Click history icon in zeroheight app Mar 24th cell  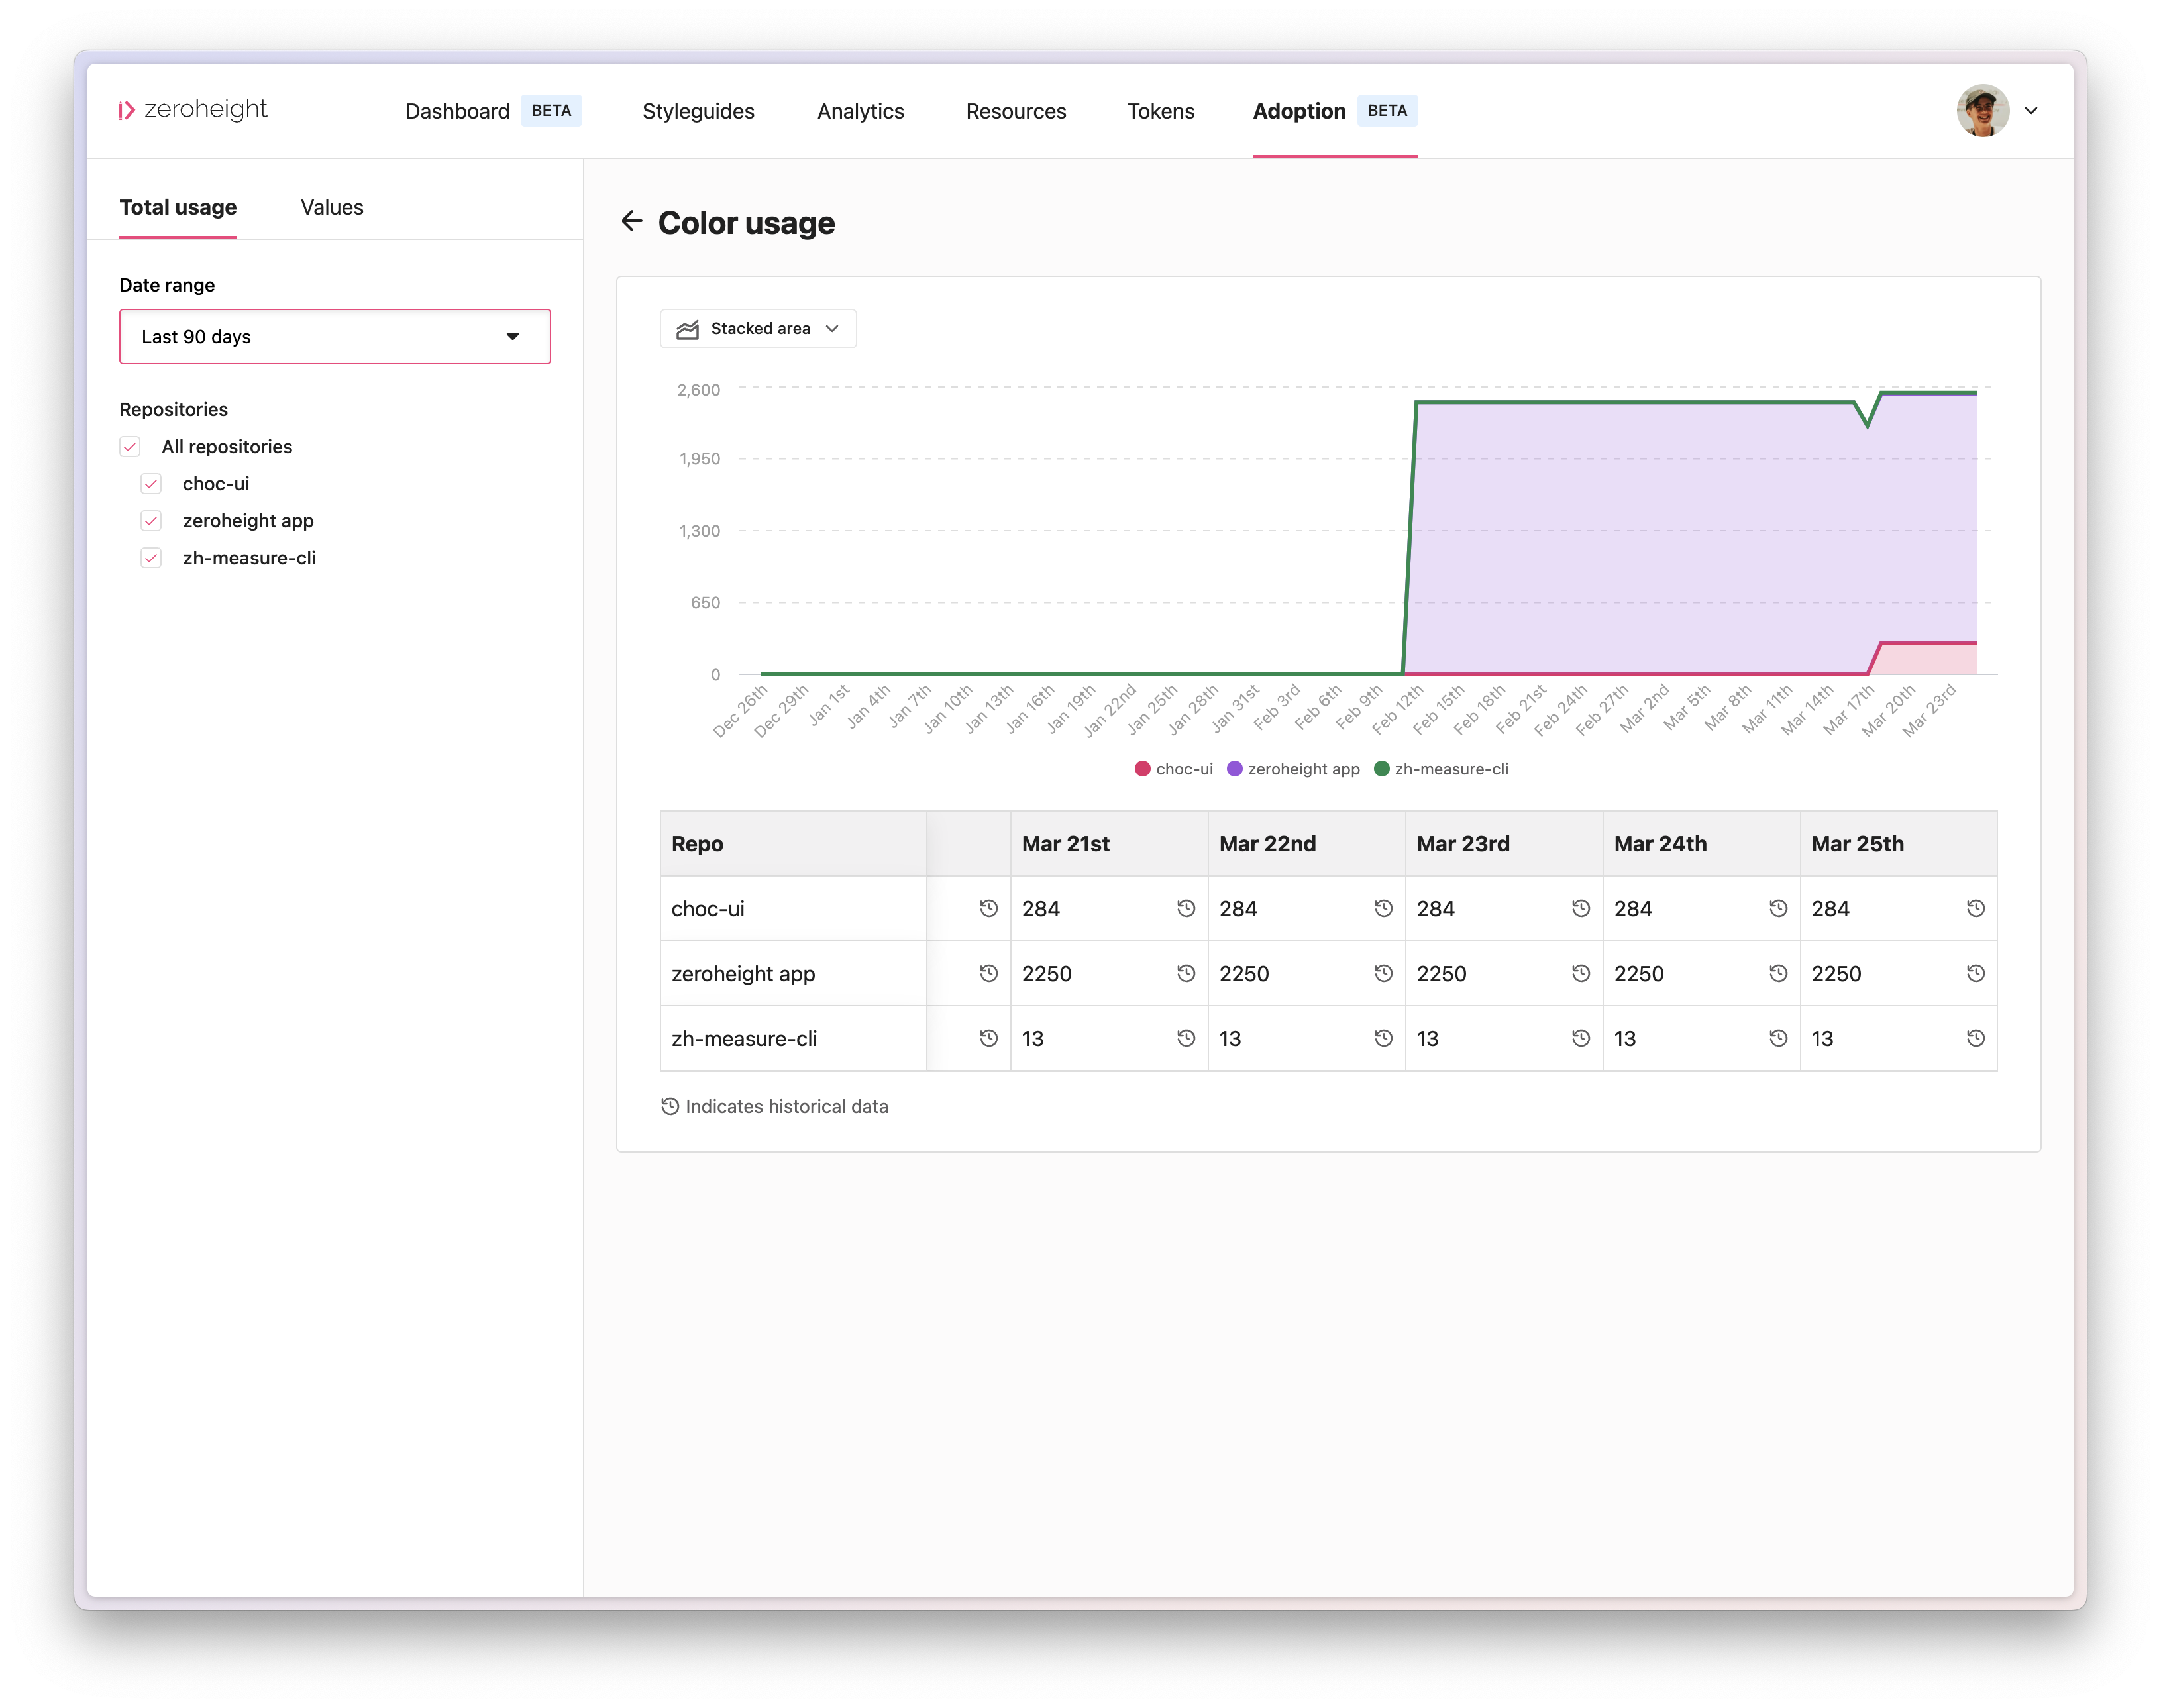point(1778,973)
